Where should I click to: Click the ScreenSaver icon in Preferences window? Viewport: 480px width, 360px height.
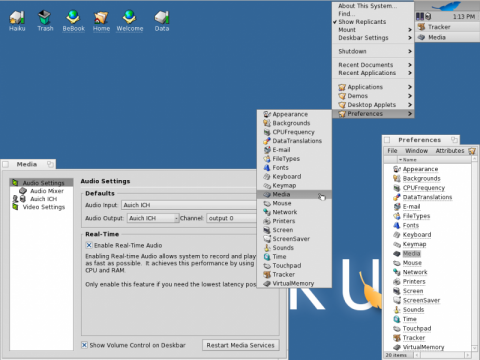coord(397,300)
